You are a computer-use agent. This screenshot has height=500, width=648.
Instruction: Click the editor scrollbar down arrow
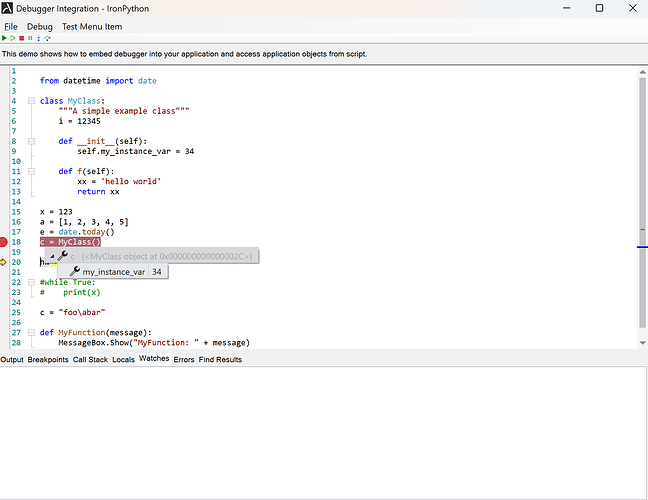click(x=643, y=343)
